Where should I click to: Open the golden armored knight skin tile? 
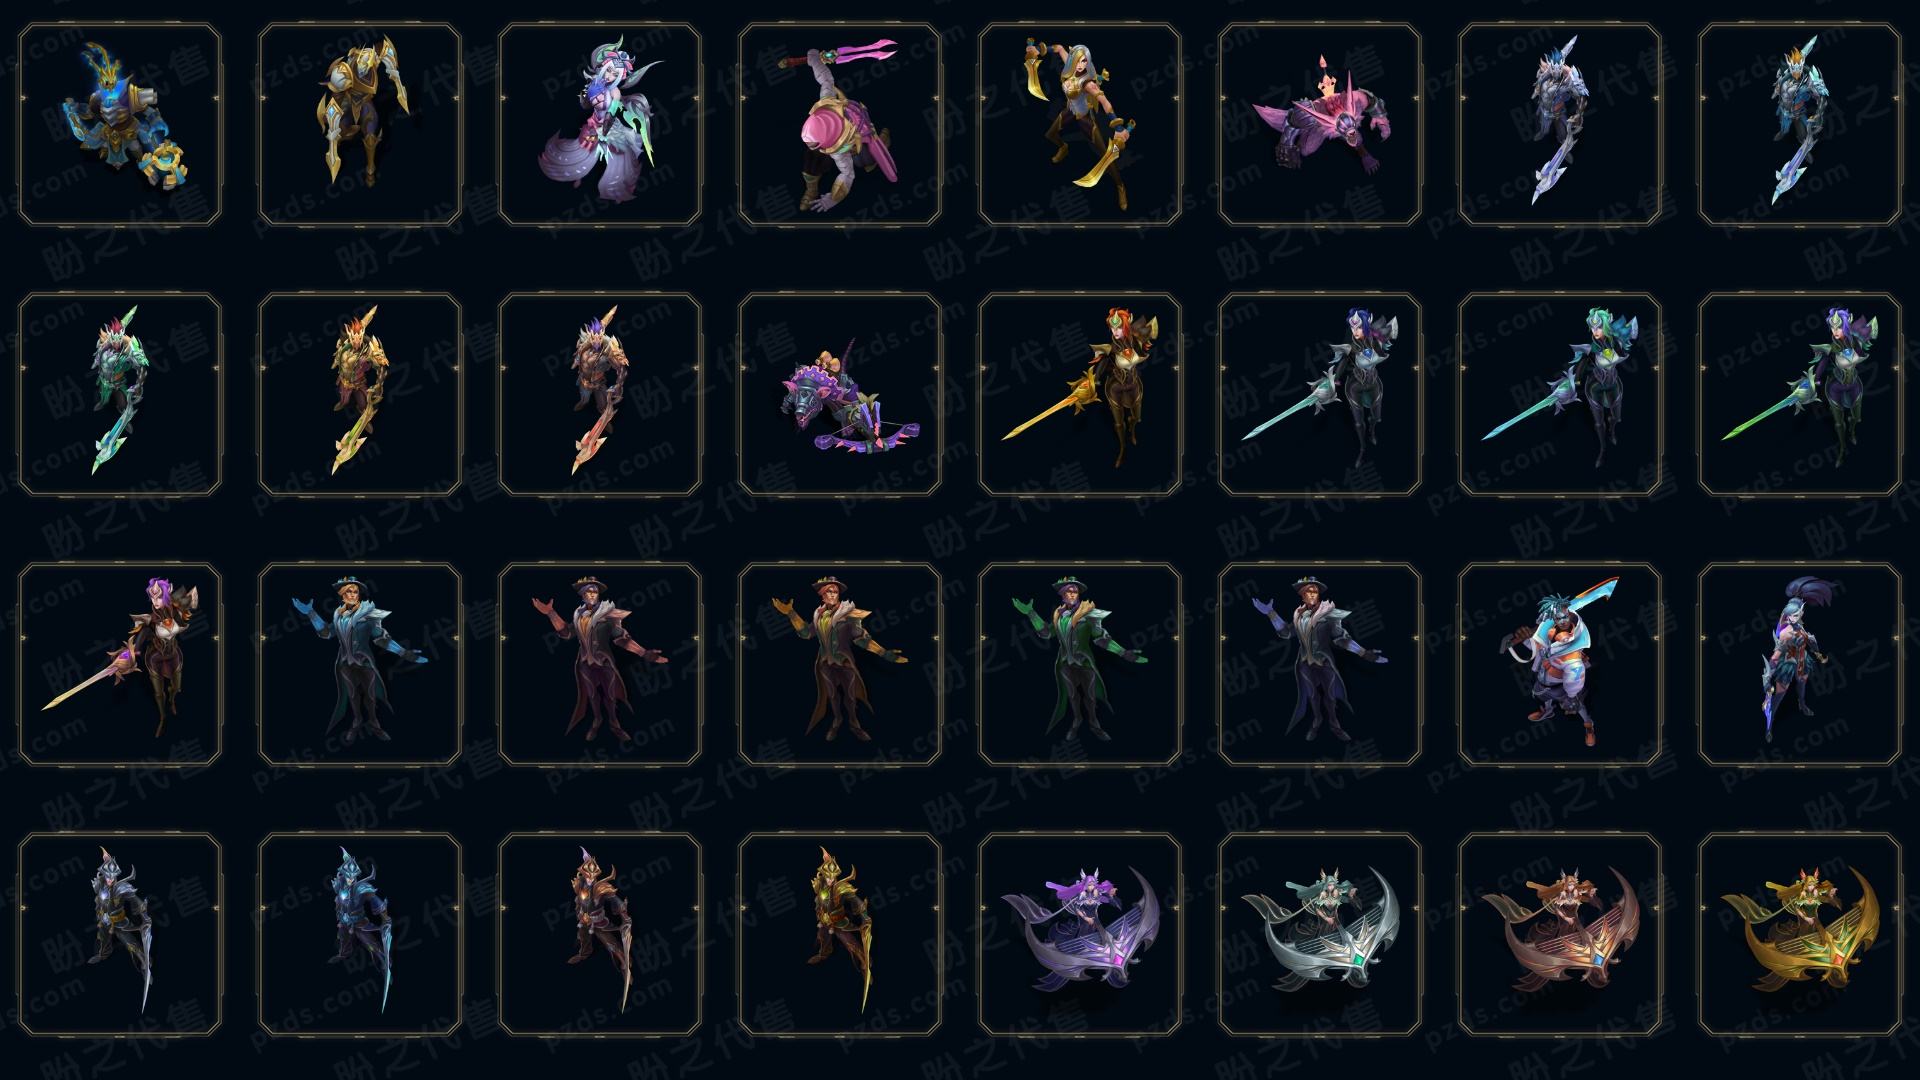click(x=360, y=125)
